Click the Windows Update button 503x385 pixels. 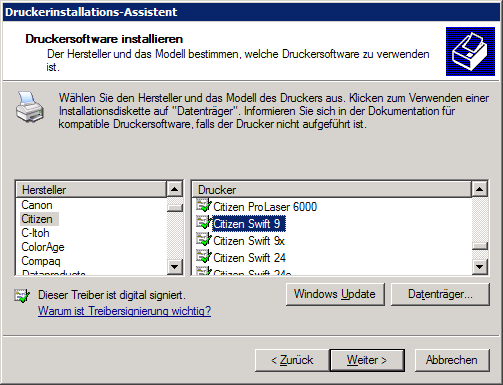335,294
